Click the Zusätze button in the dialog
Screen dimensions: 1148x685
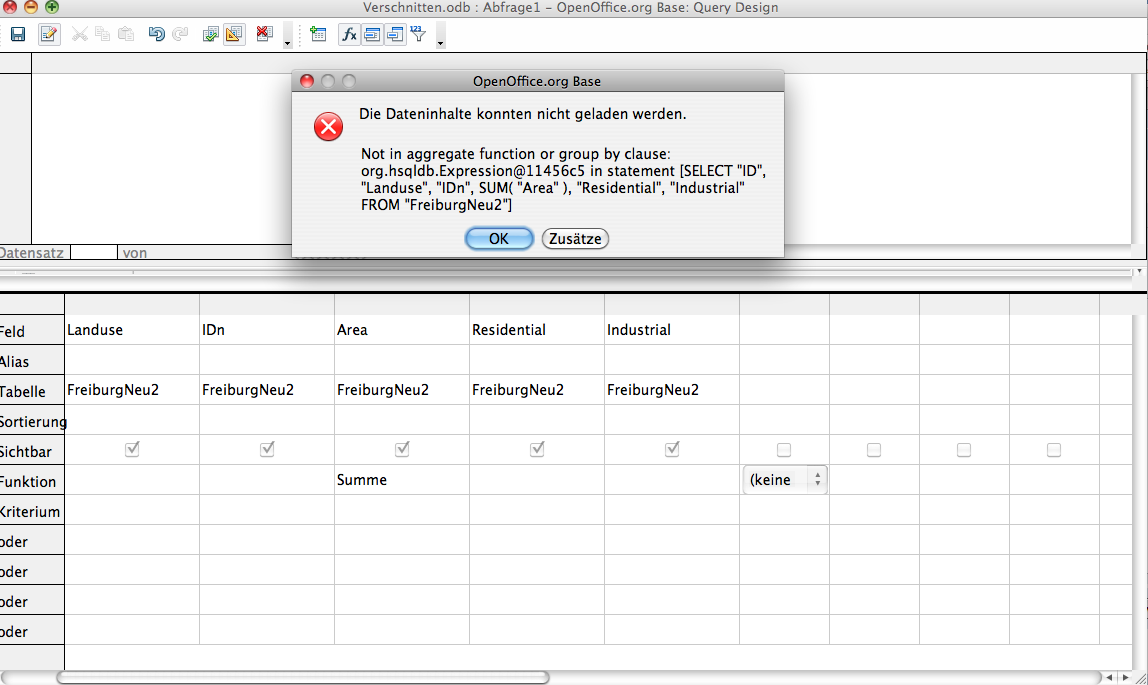pos(575,238)
